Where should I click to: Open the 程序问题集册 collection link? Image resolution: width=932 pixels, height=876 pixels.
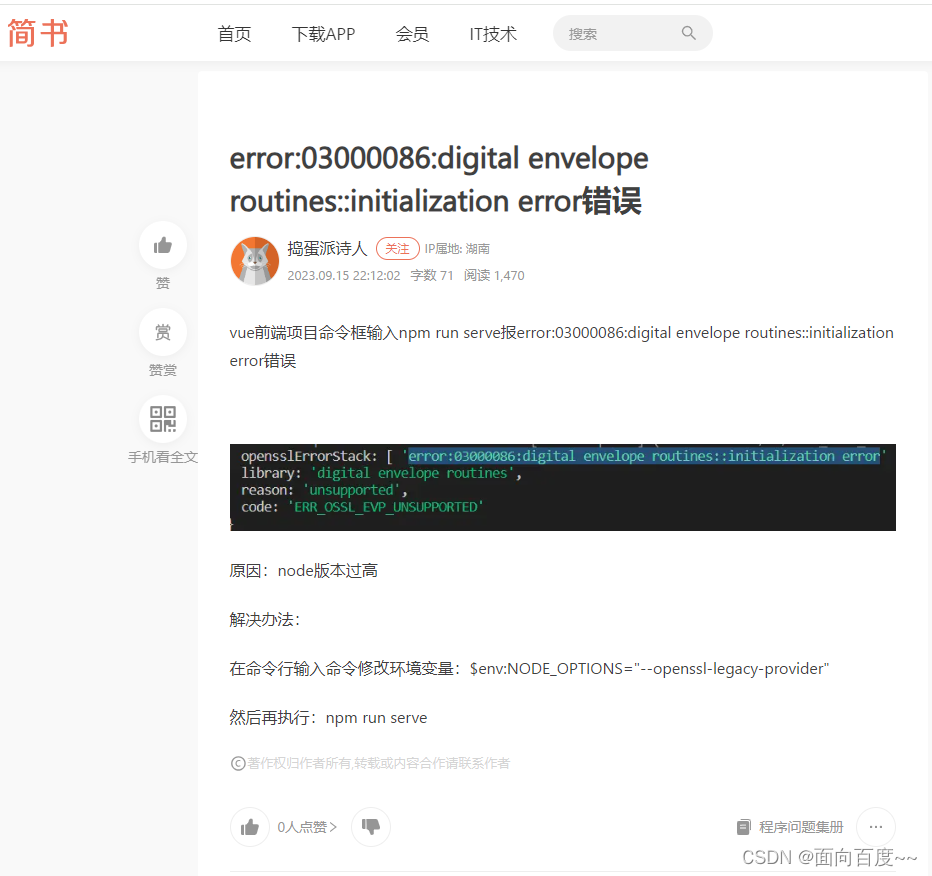(x=801, y=827)
